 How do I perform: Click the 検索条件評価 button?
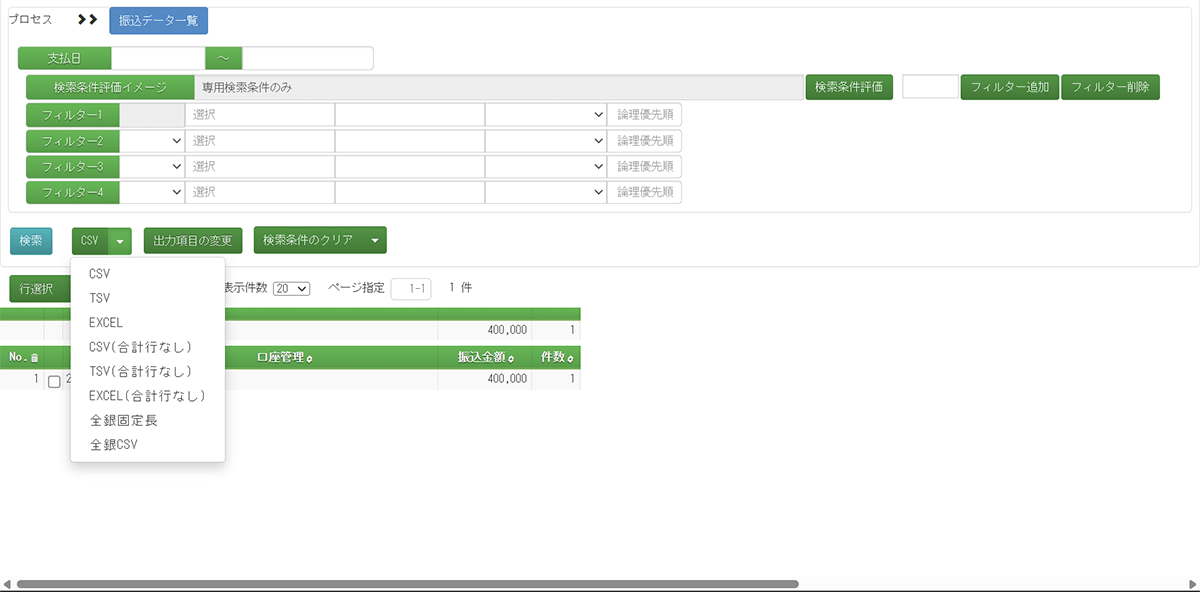[x=848, y=87]
